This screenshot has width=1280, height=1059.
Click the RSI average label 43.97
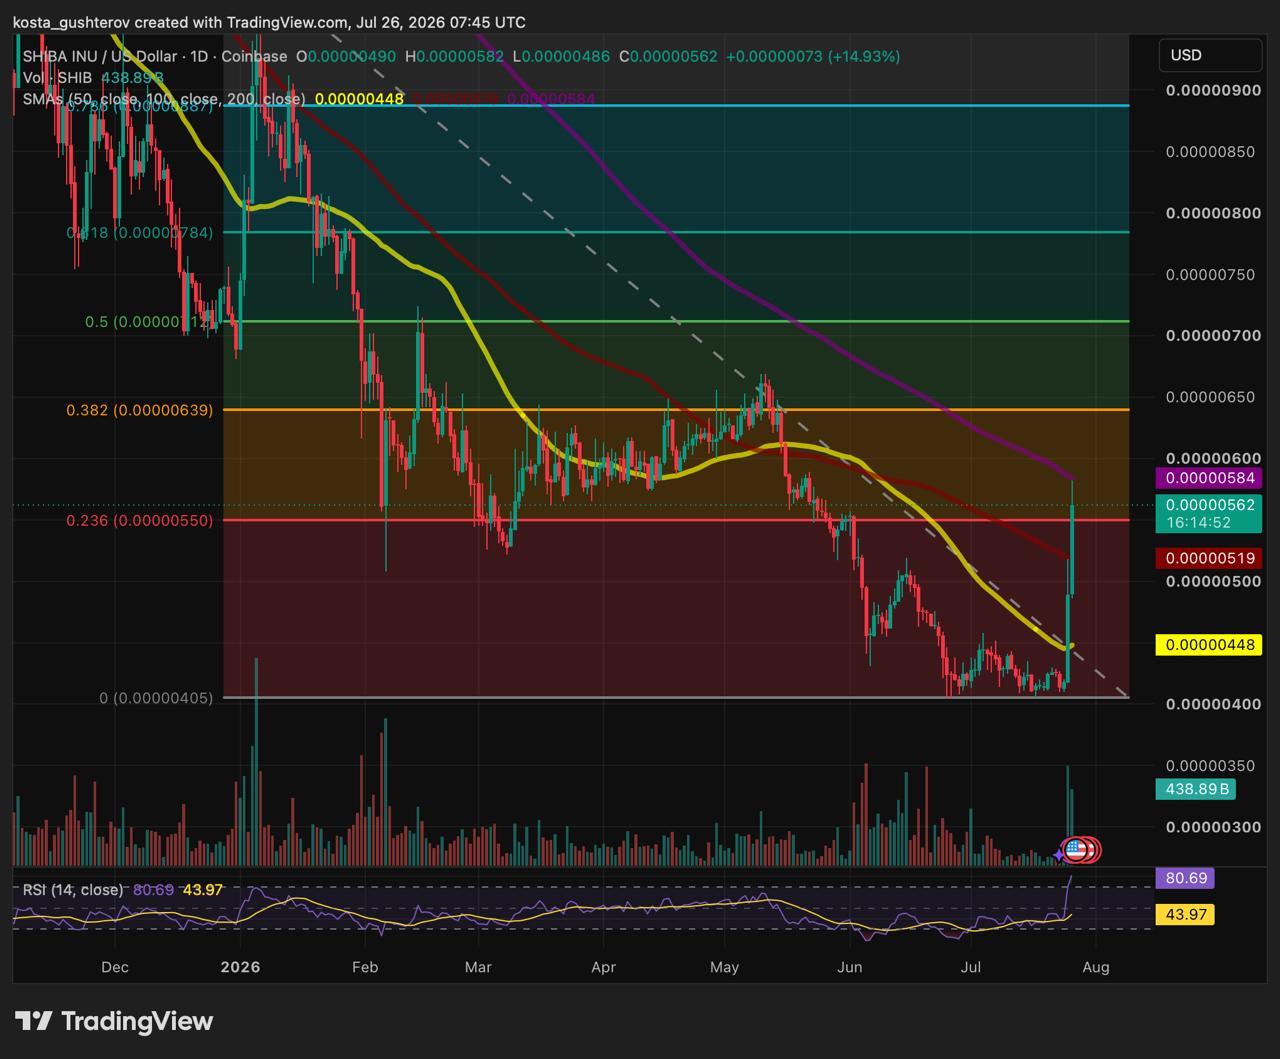(x=1185, y=914)
